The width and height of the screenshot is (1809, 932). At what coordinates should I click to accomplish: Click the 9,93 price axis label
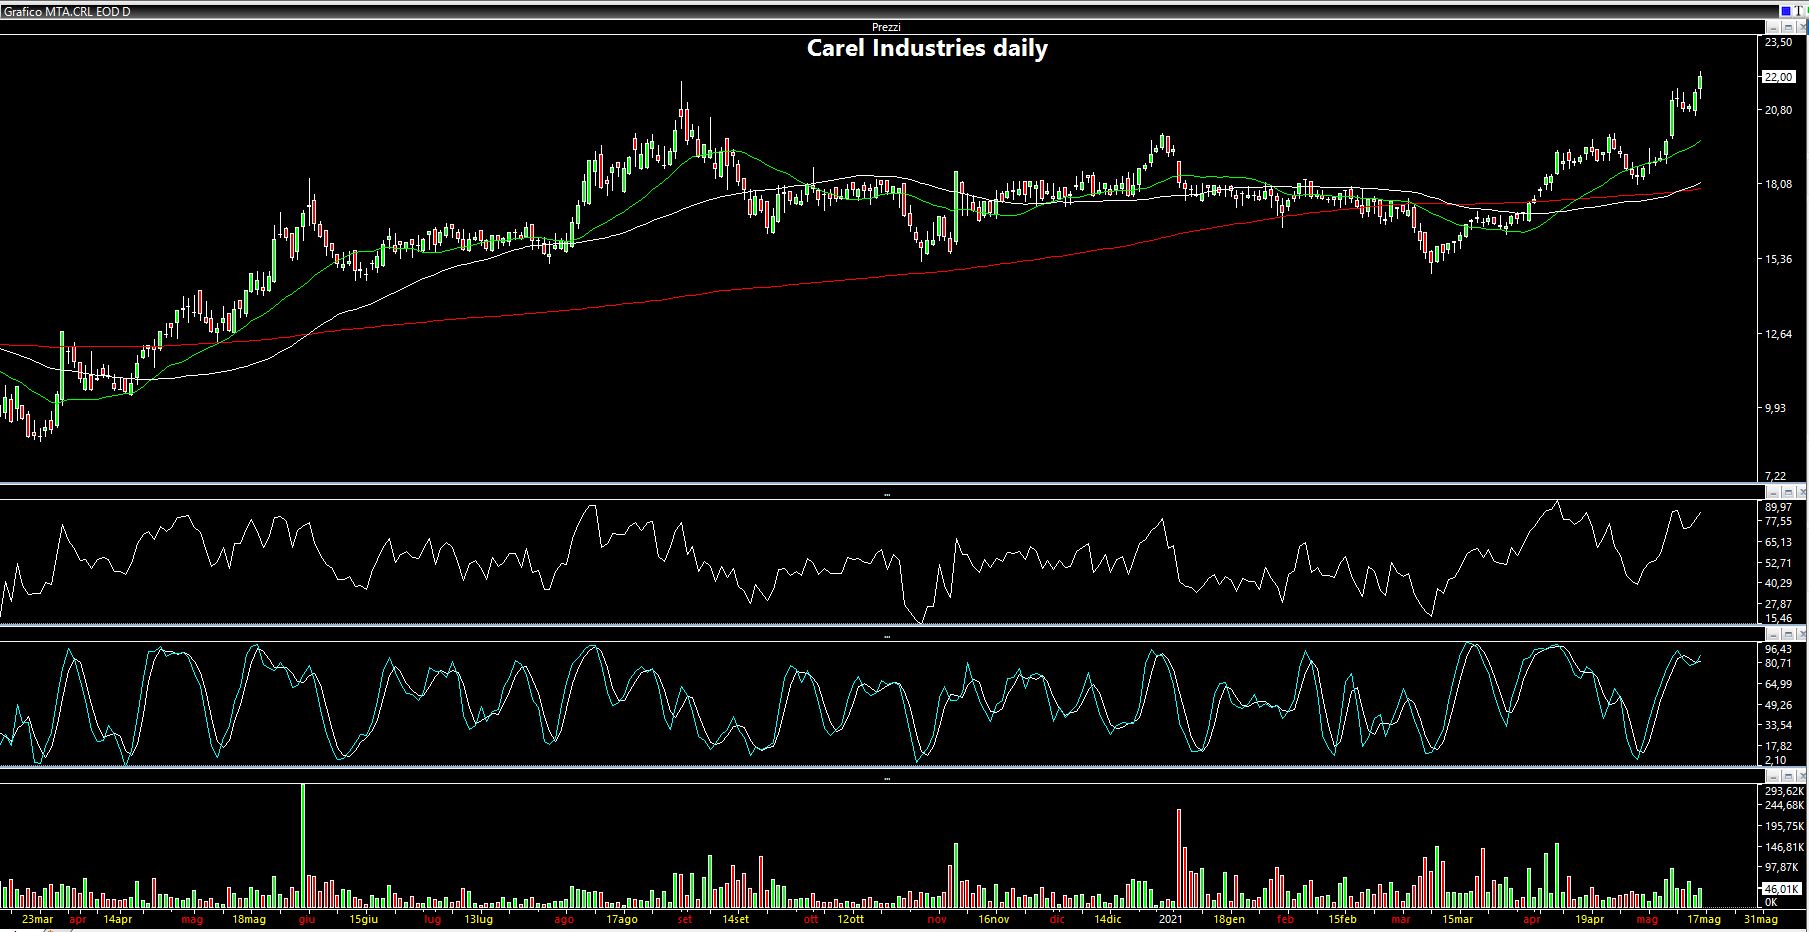(1776, 408)
